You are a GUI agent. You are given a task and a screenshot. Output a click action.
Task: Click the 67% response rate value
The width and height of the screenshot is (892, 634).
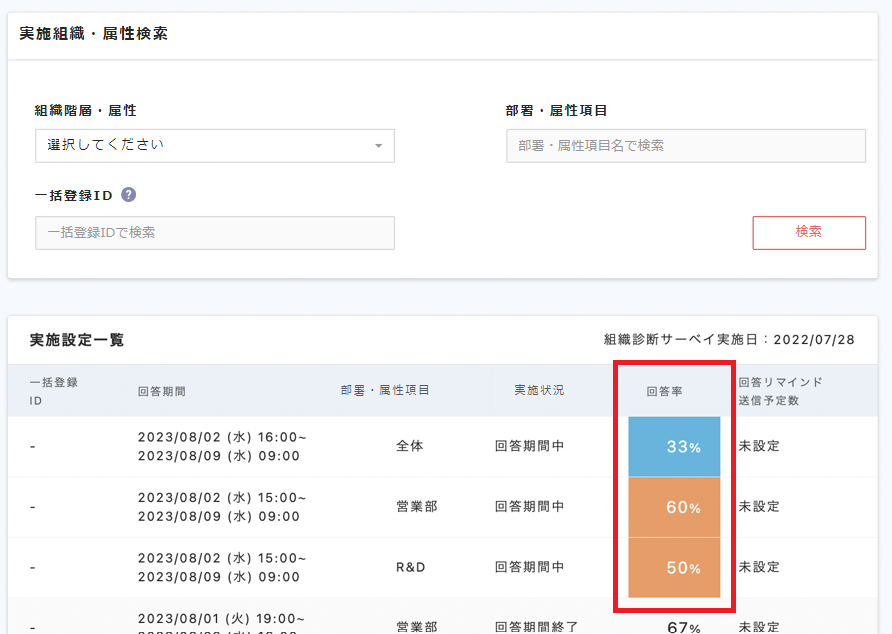coord(683,627)
